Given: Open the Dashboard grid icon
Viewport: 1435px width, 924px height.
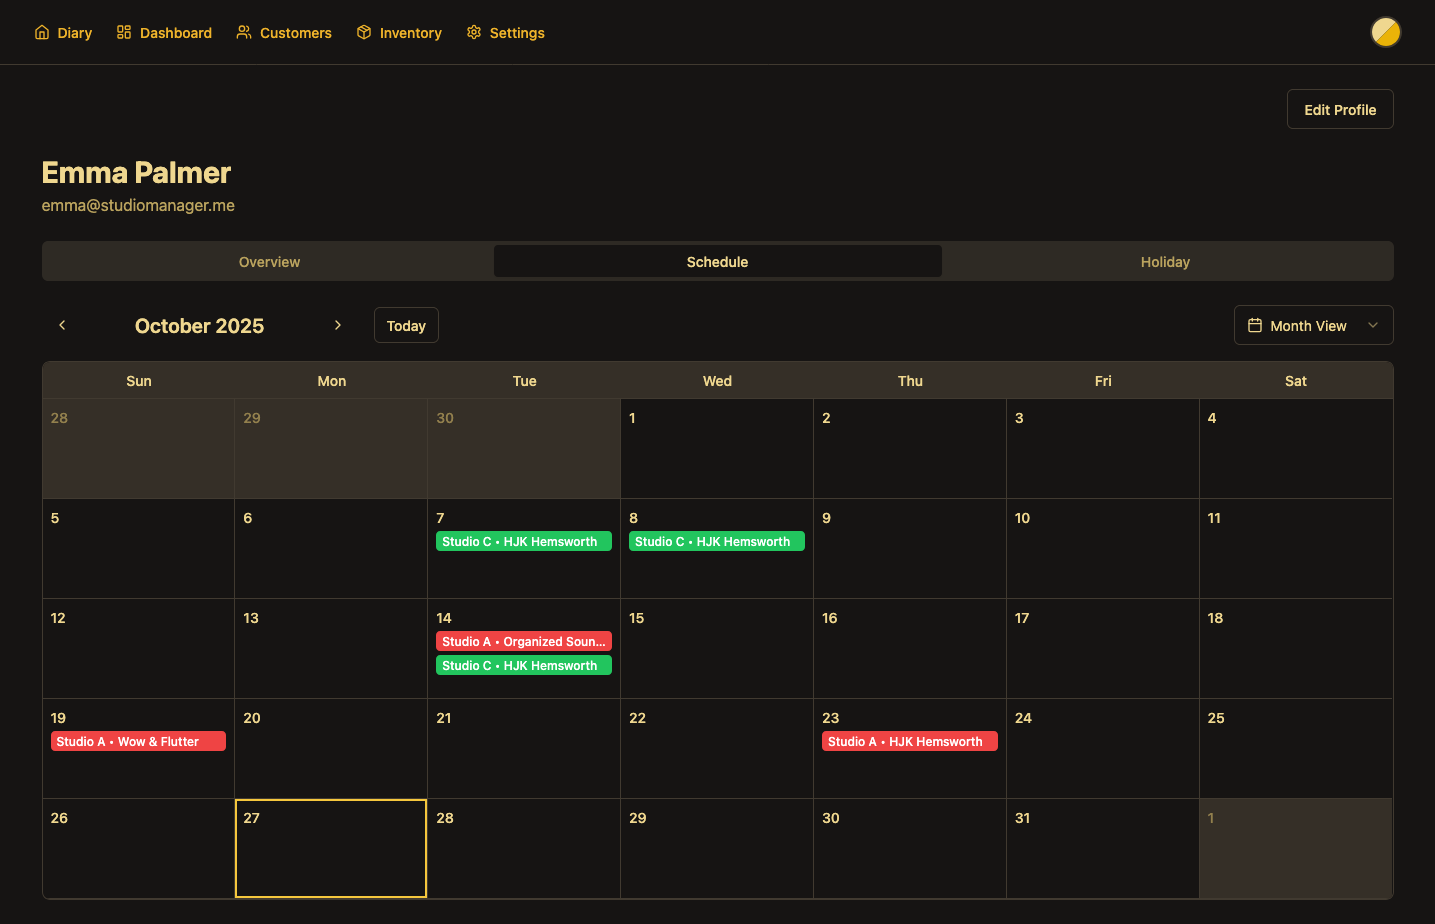Looking at the screenshot, I should (123, 32).
